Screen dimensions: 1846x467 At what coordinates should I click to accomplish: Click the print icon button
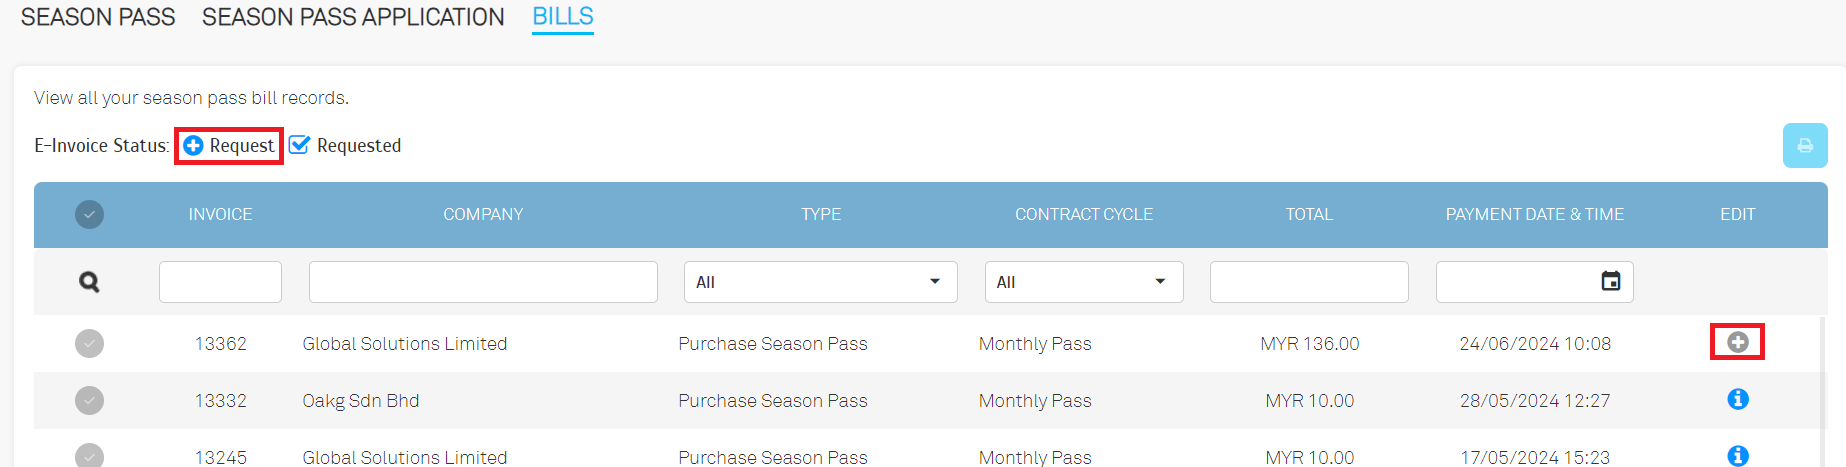point(1804,146)
